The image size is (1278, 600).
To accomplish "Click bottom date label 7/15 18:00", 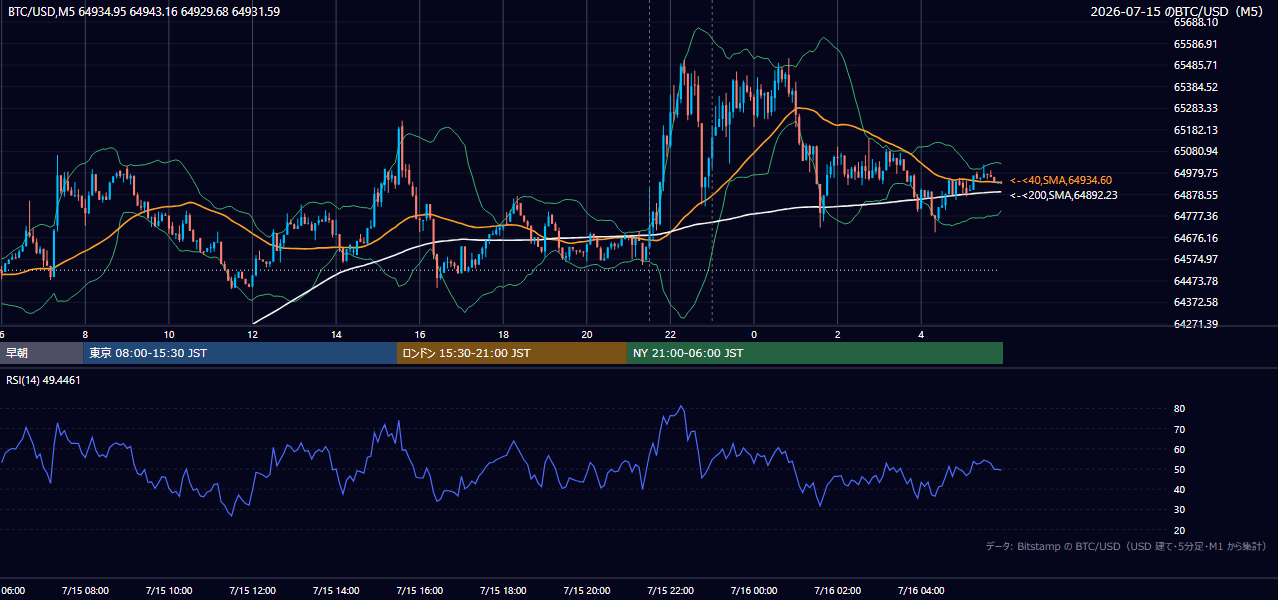I will click(x=503, y=590).
